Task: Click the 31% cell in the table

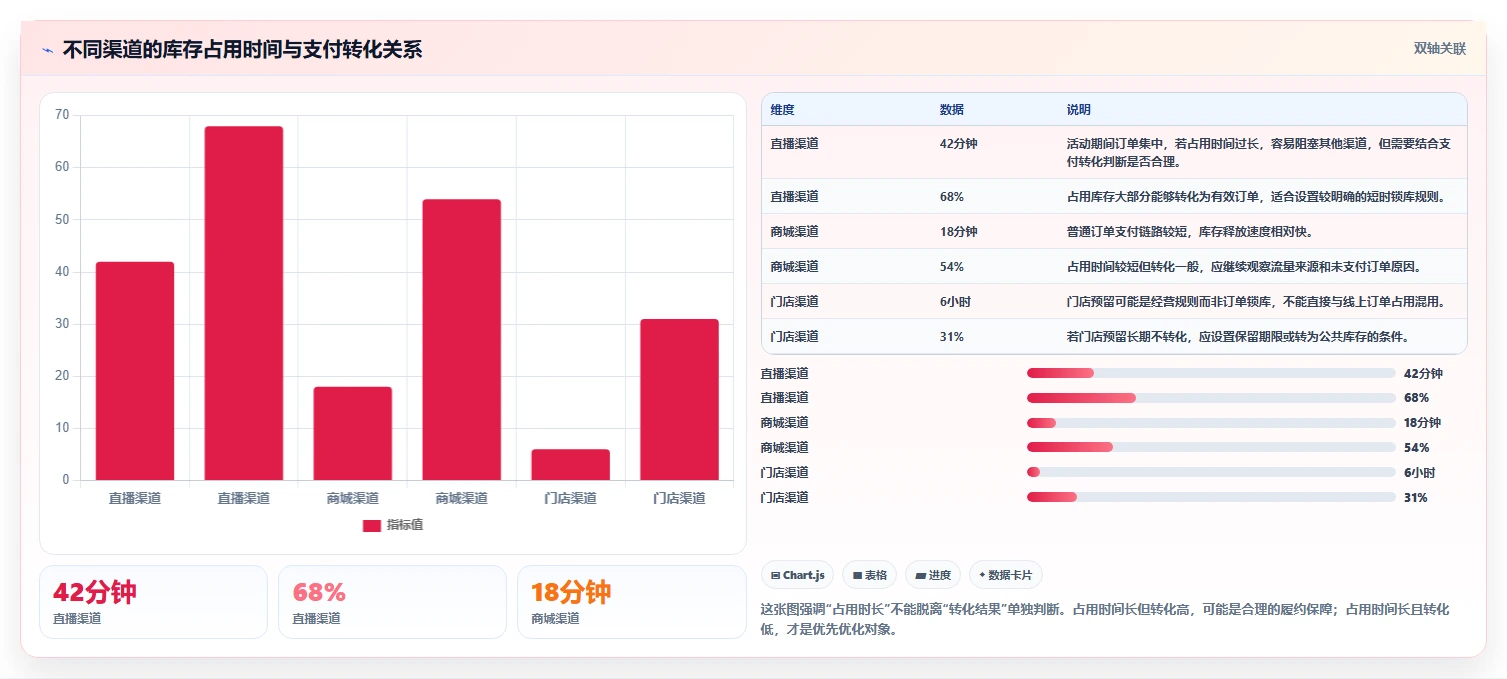Action: pos(952,336)
